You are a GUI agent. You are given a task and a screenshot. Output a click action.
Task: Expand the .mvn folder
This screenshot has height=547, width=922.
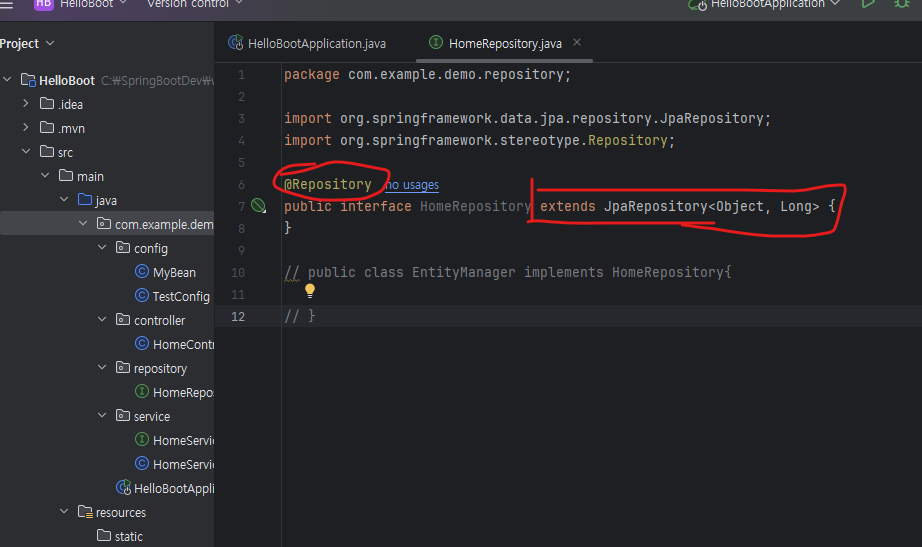tap(26, 128)
